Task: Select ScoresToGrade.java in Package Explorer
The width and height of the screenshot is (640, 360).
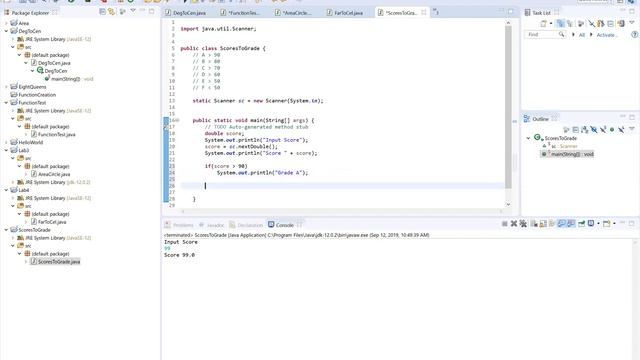Action: pyautogui.click(x=59, y=262)
